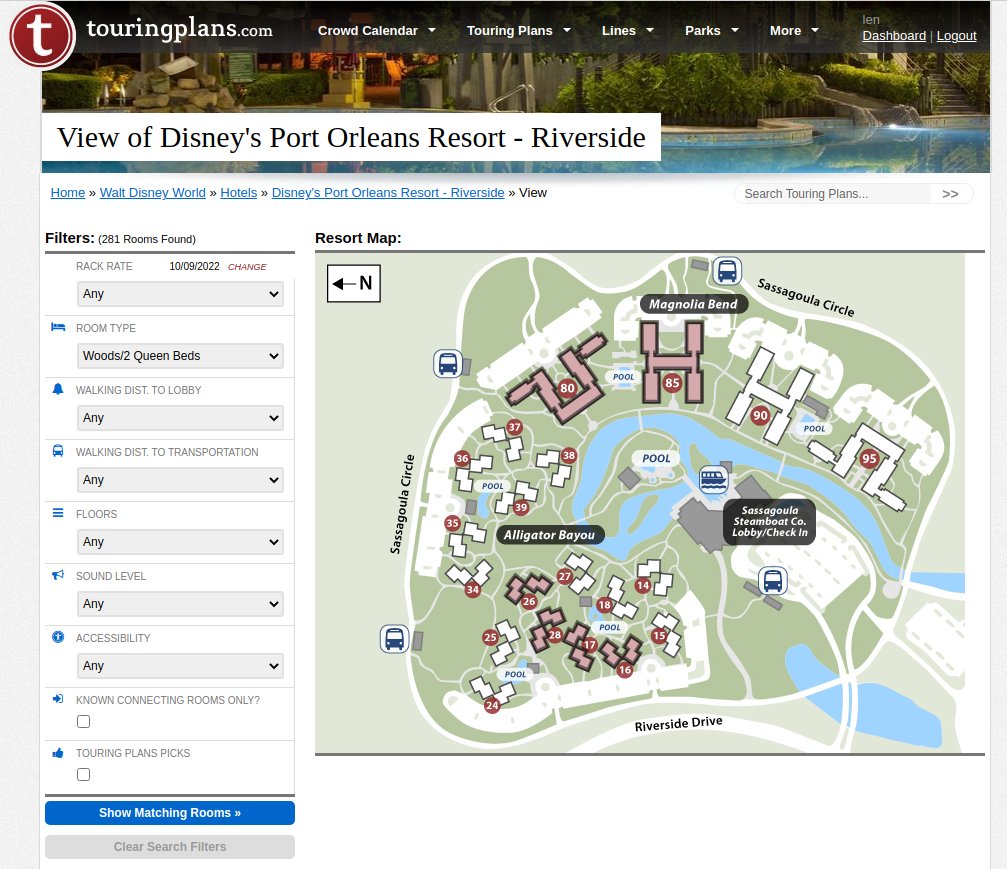
Task: Click the >> search submit button
Action: point(950,194)
